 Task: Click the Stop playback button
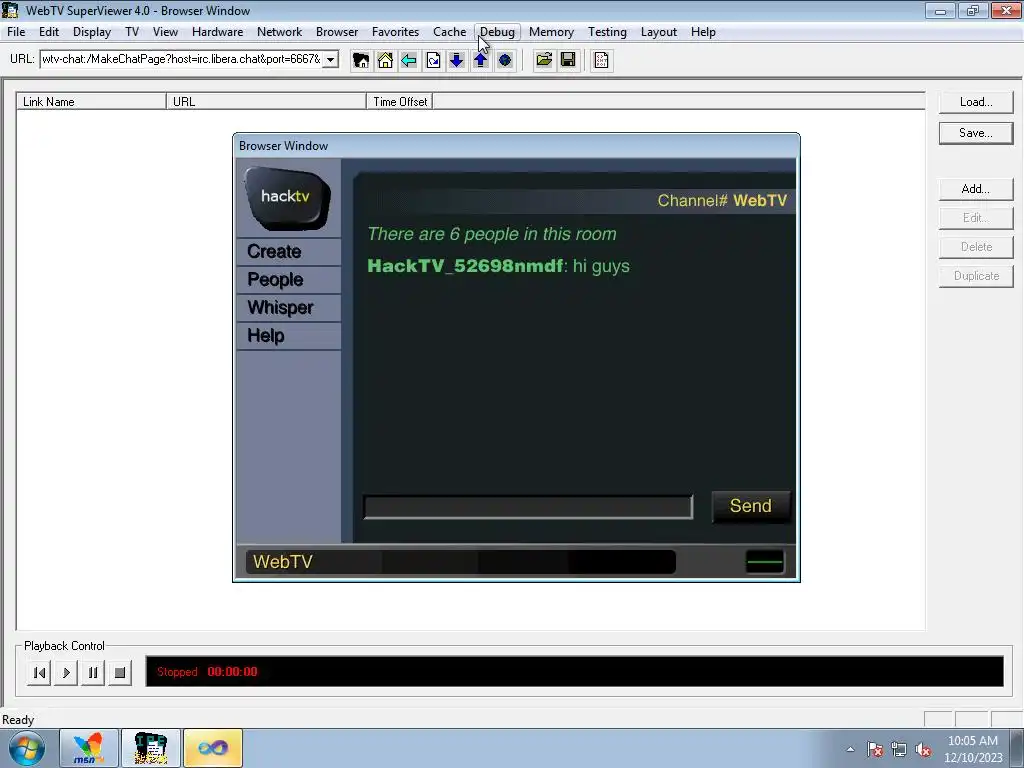pos(120,673)
